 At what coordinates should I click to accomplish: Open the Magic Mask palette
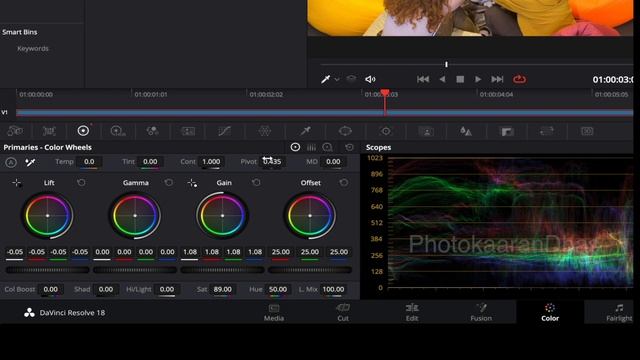point(426,131)
